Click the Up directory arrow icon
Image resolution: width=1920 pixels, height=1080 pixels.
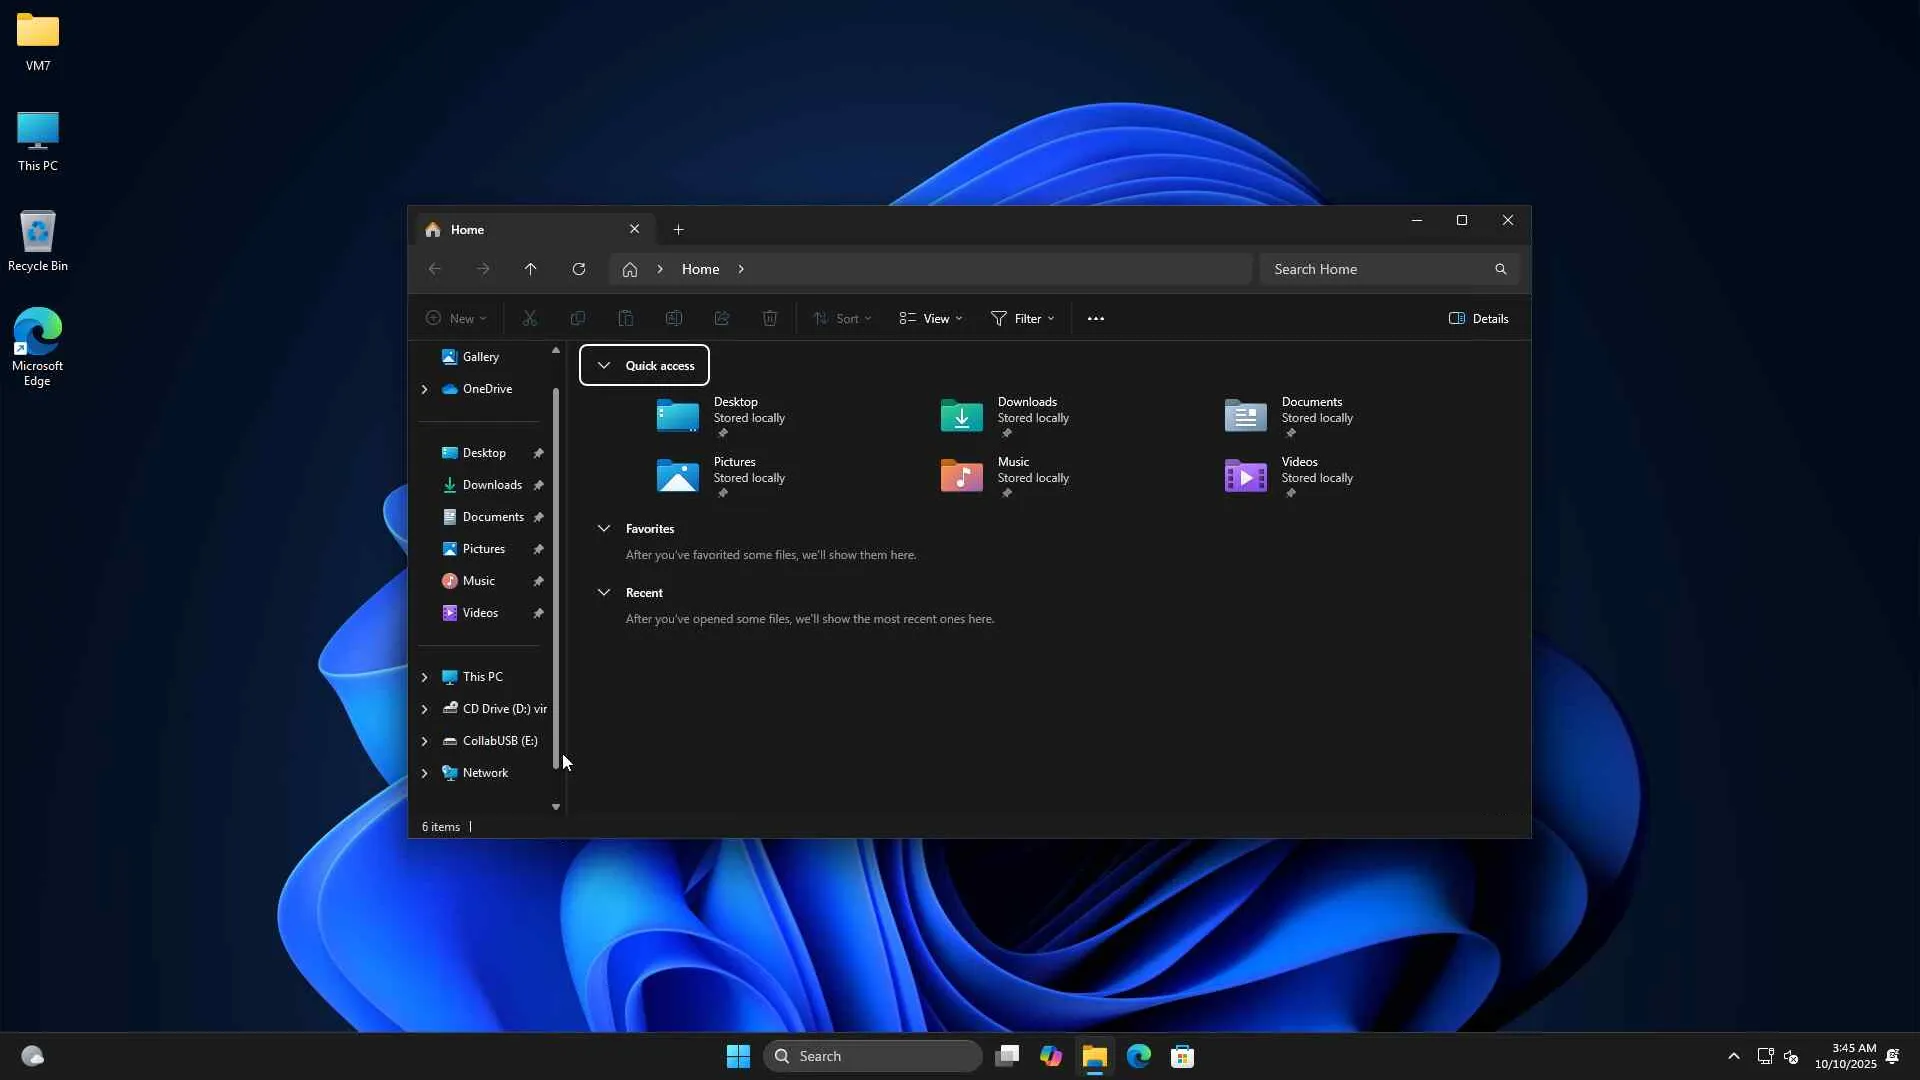click(x=530, y=269)
